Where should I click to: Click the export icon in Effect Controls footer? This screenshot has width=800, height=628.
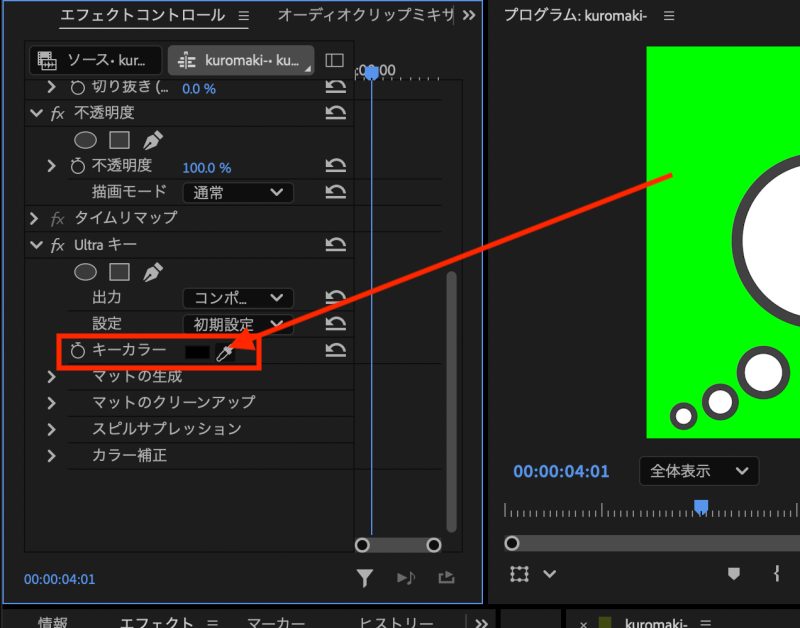point(445,577)
